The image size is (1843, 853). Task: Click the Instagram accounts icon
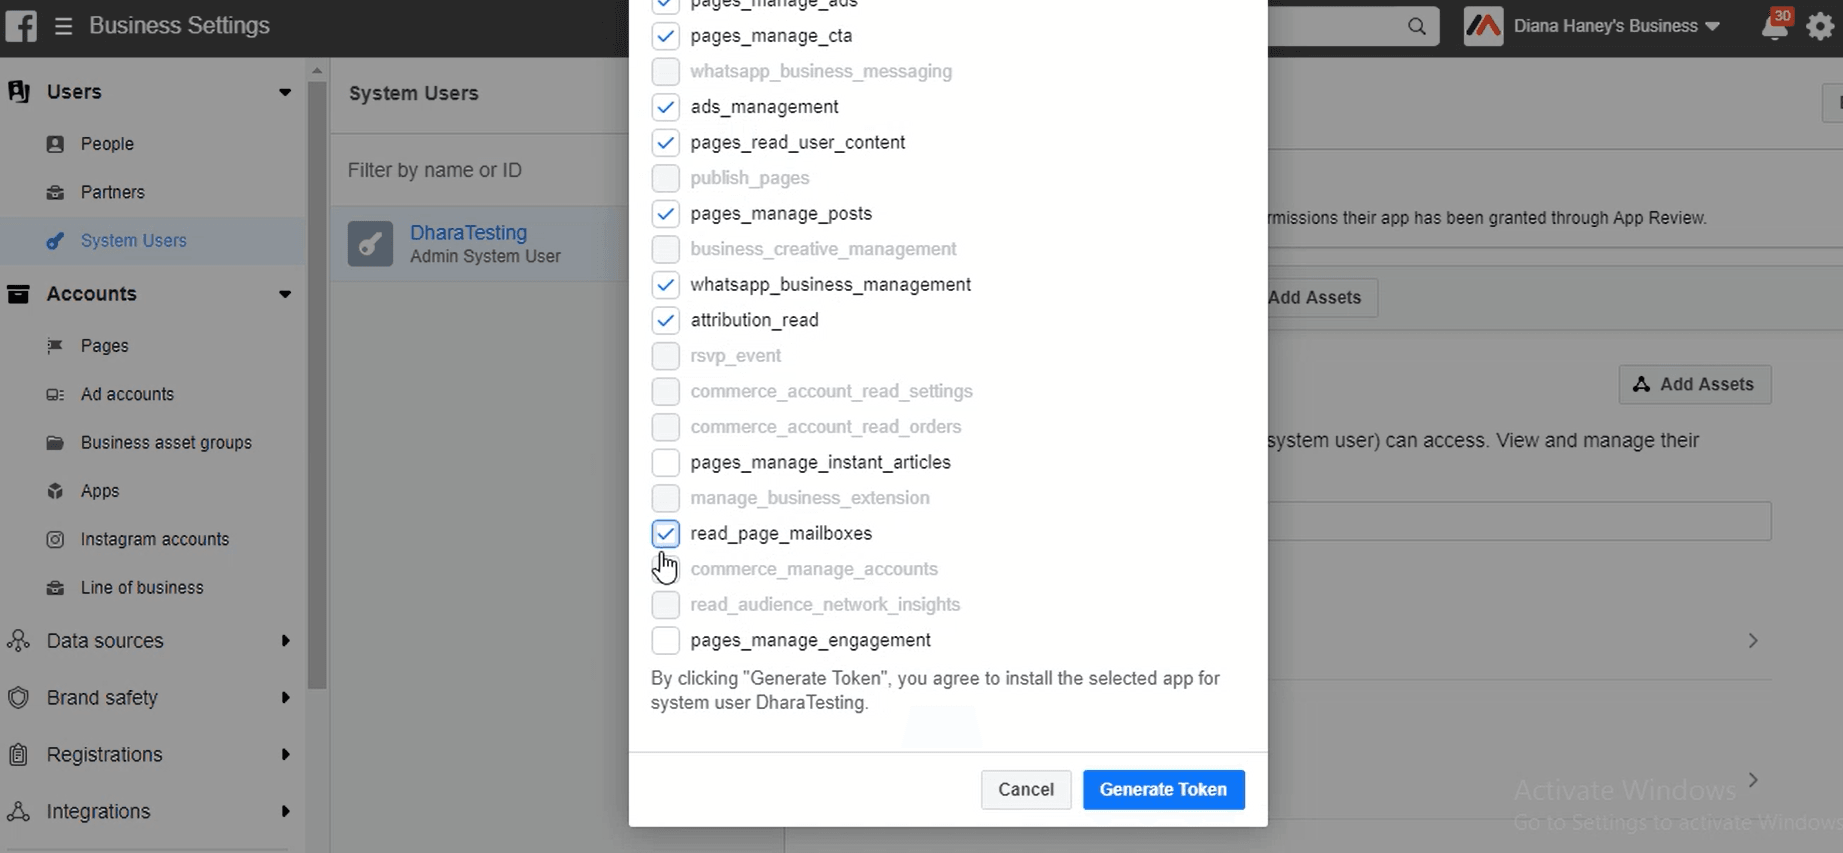[56, 539]
